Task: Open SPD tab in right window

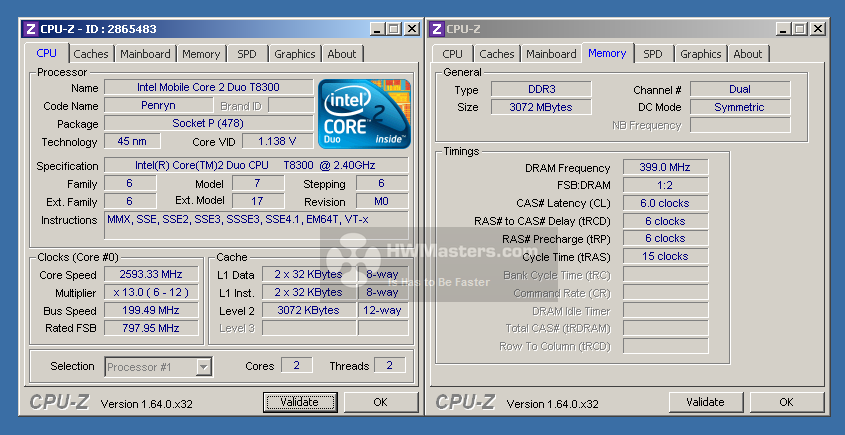Action: (x=653, y=54)
